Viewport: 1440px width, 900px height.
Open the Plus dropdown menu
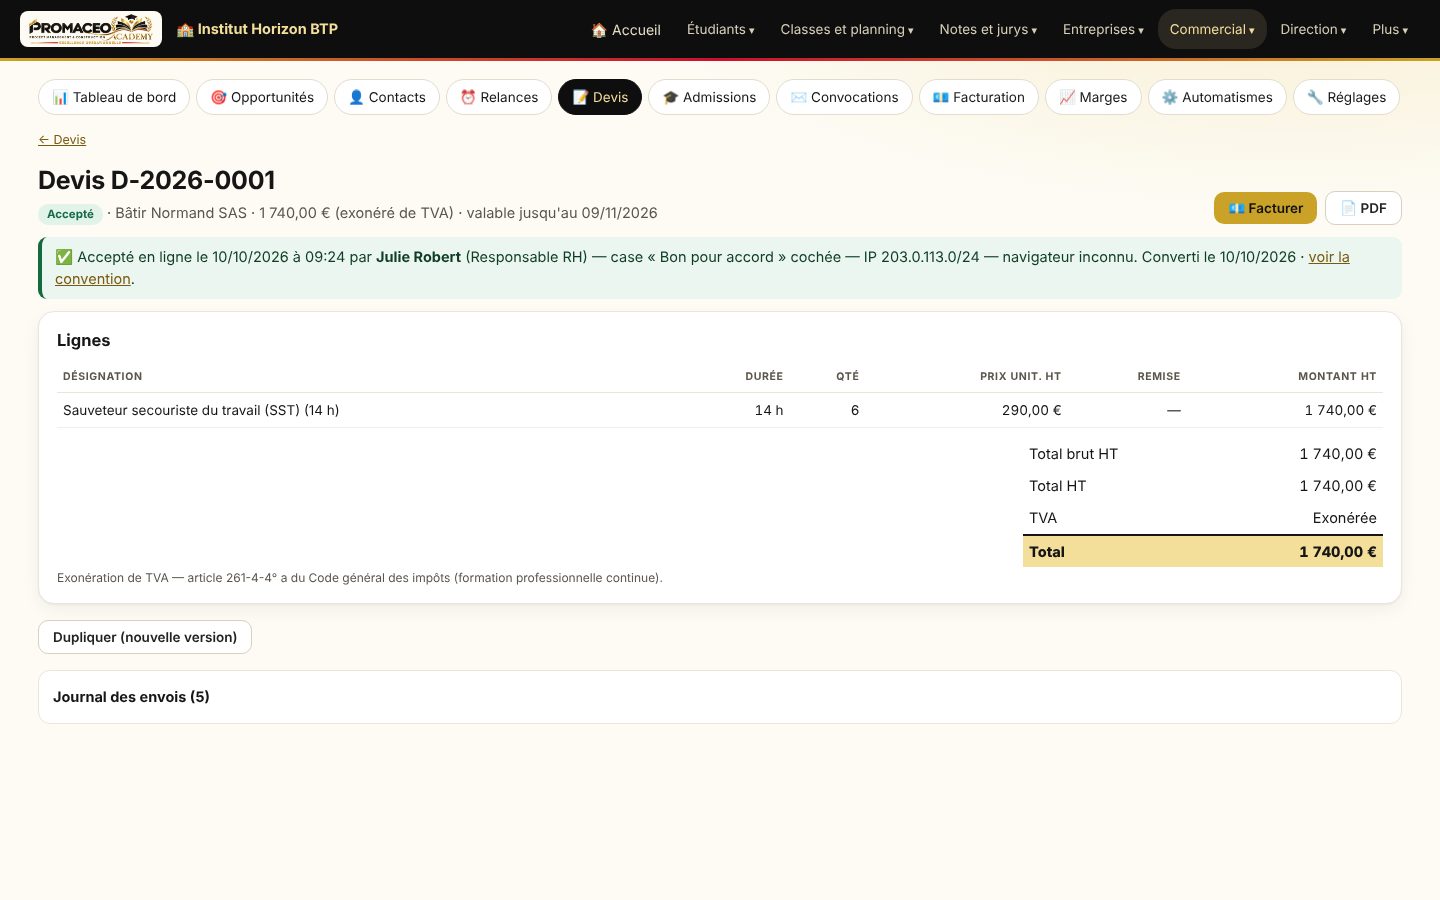coord(1390,30)
